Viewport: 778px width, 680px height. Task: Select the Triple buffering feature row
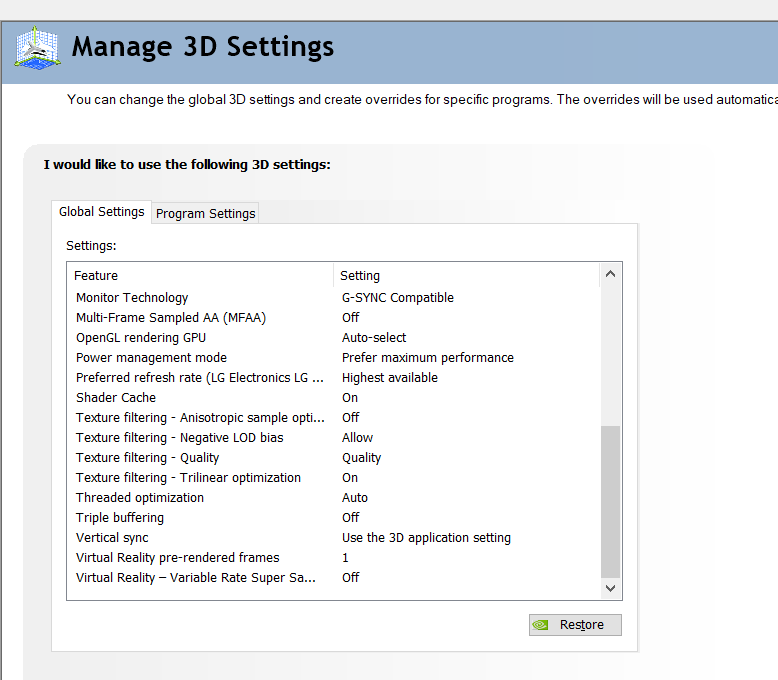(120, 518)
